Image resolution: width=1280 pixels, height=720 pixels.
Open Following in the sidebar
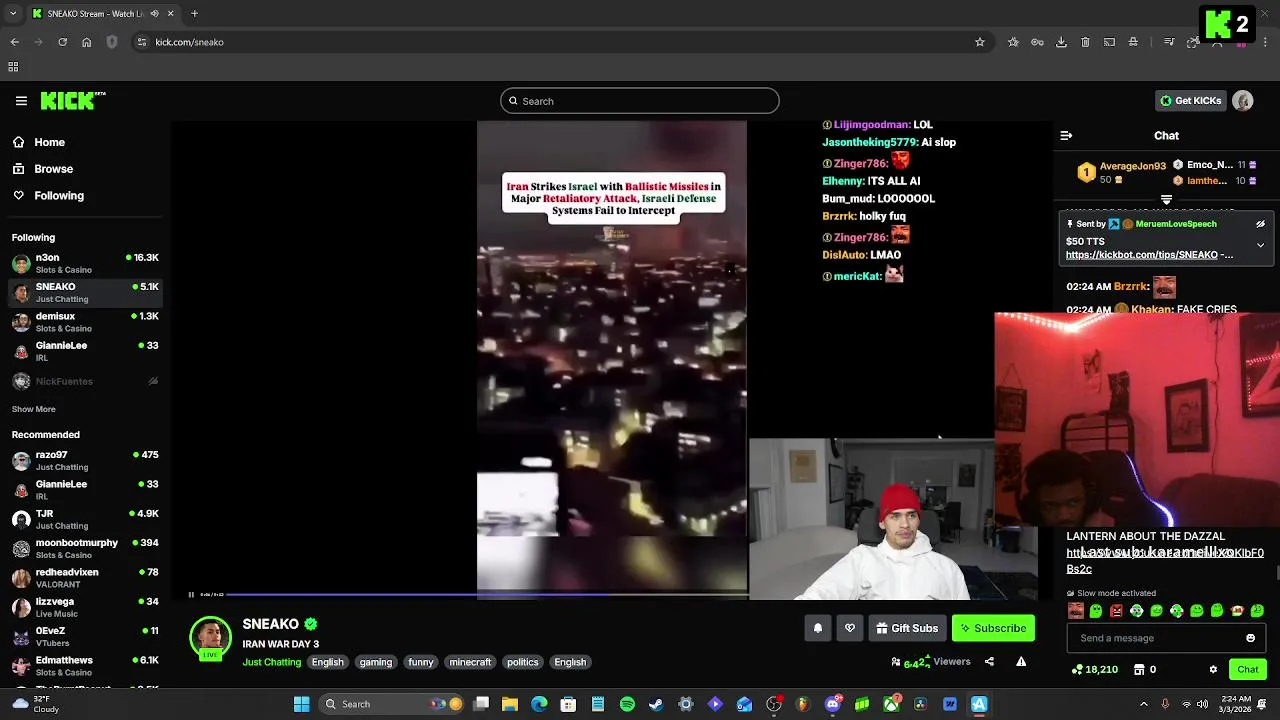point(59,196)
